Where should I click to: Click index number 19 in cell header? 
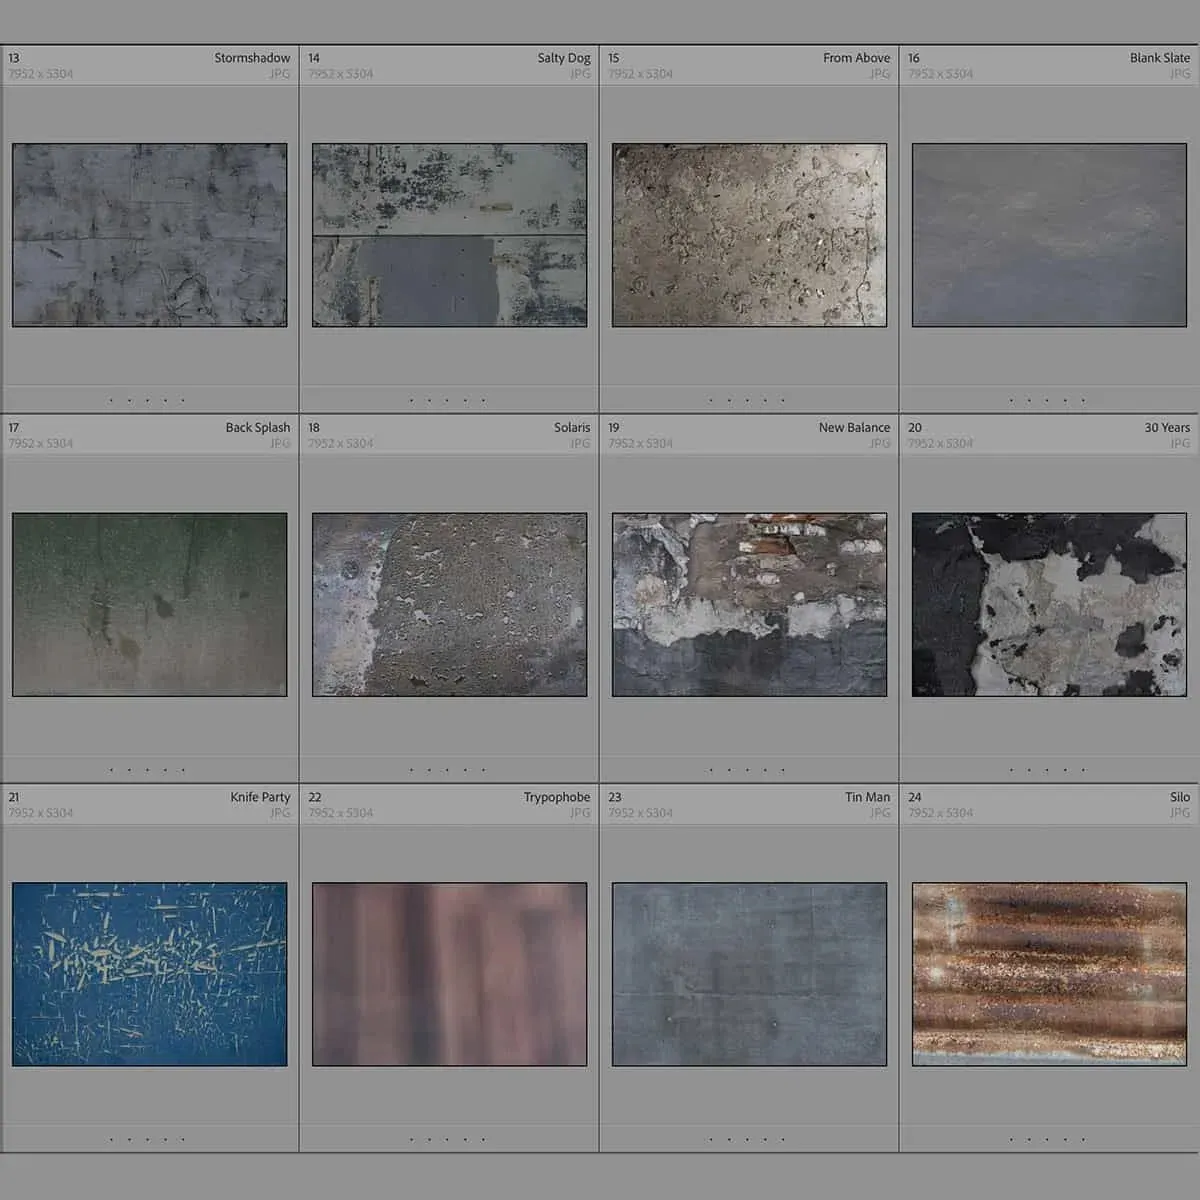point(614,427)
